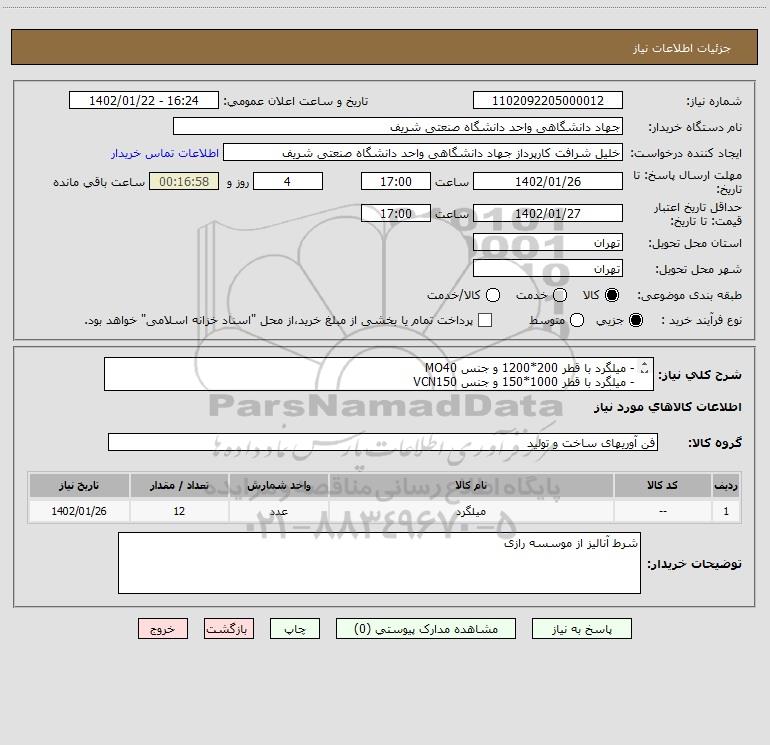Click the announcement date field 1402/01/22 - 16:24
Screen dimensions: 770x745
pos(144,100)
